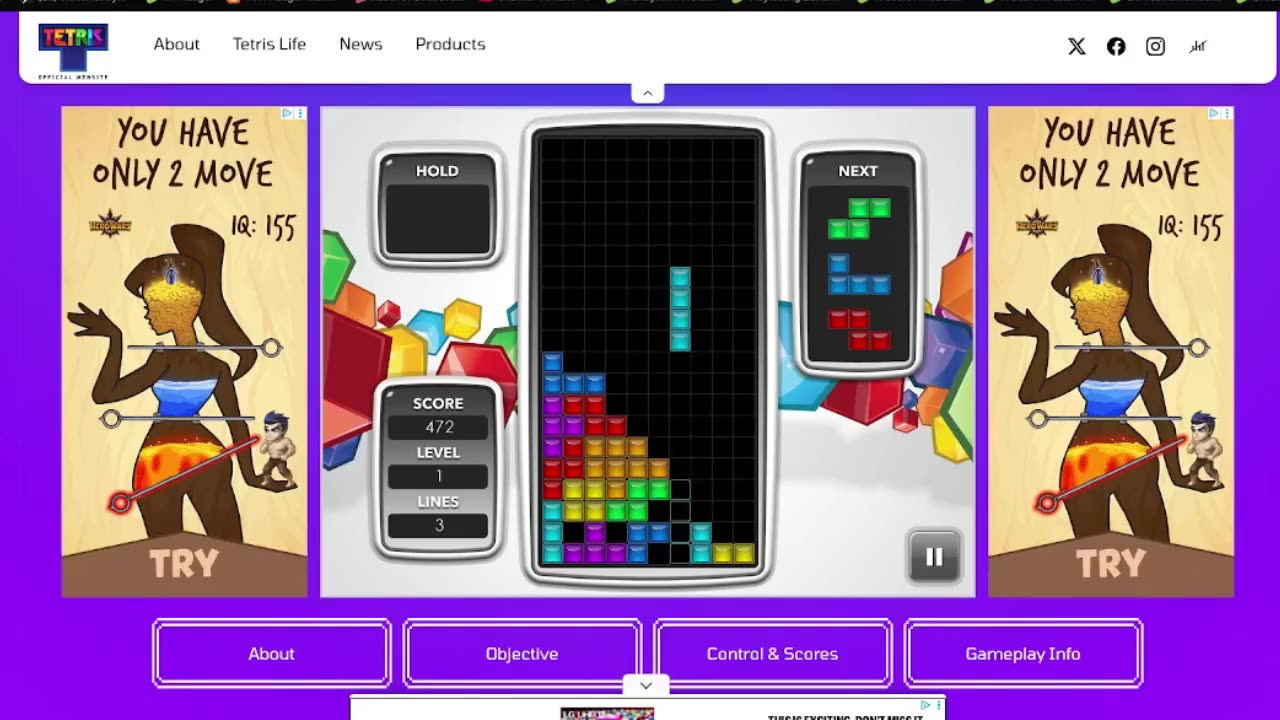Click the empty HOLD piece box
This screenshot has height=720, width=1280.
tap(438, 218)
